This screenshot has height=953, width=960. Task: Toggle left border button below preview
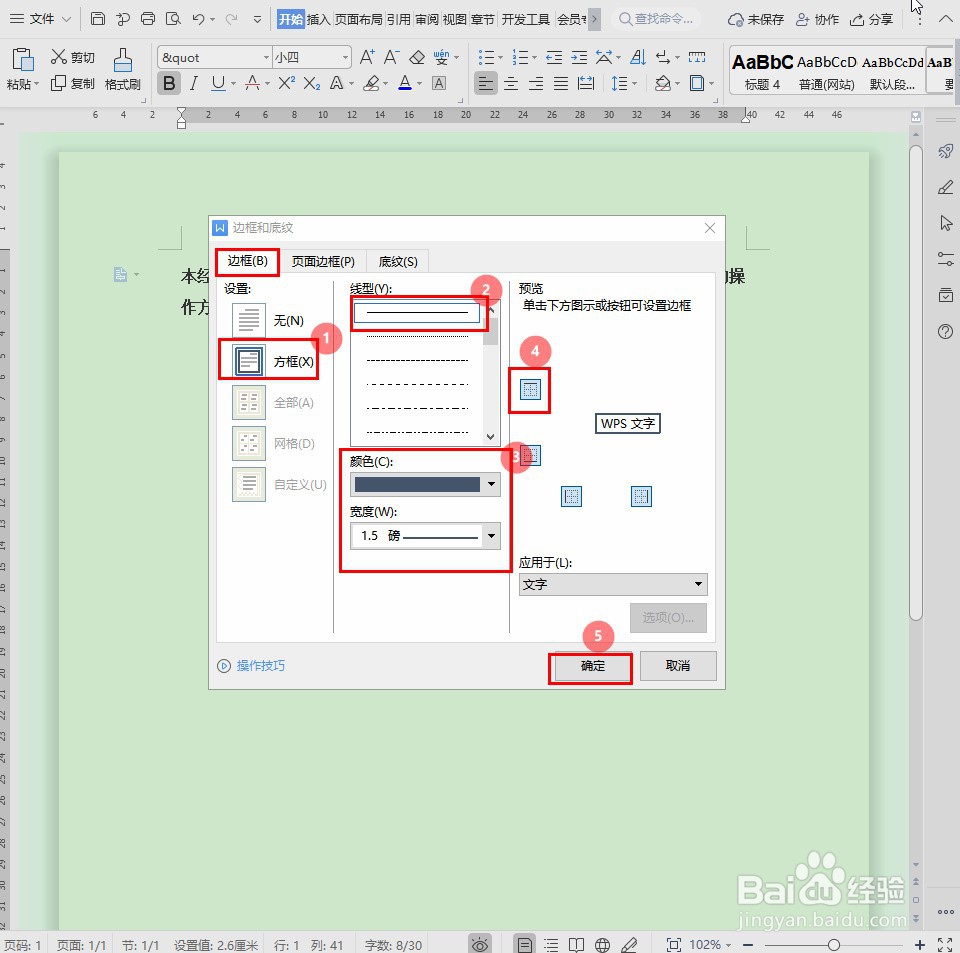571,496
